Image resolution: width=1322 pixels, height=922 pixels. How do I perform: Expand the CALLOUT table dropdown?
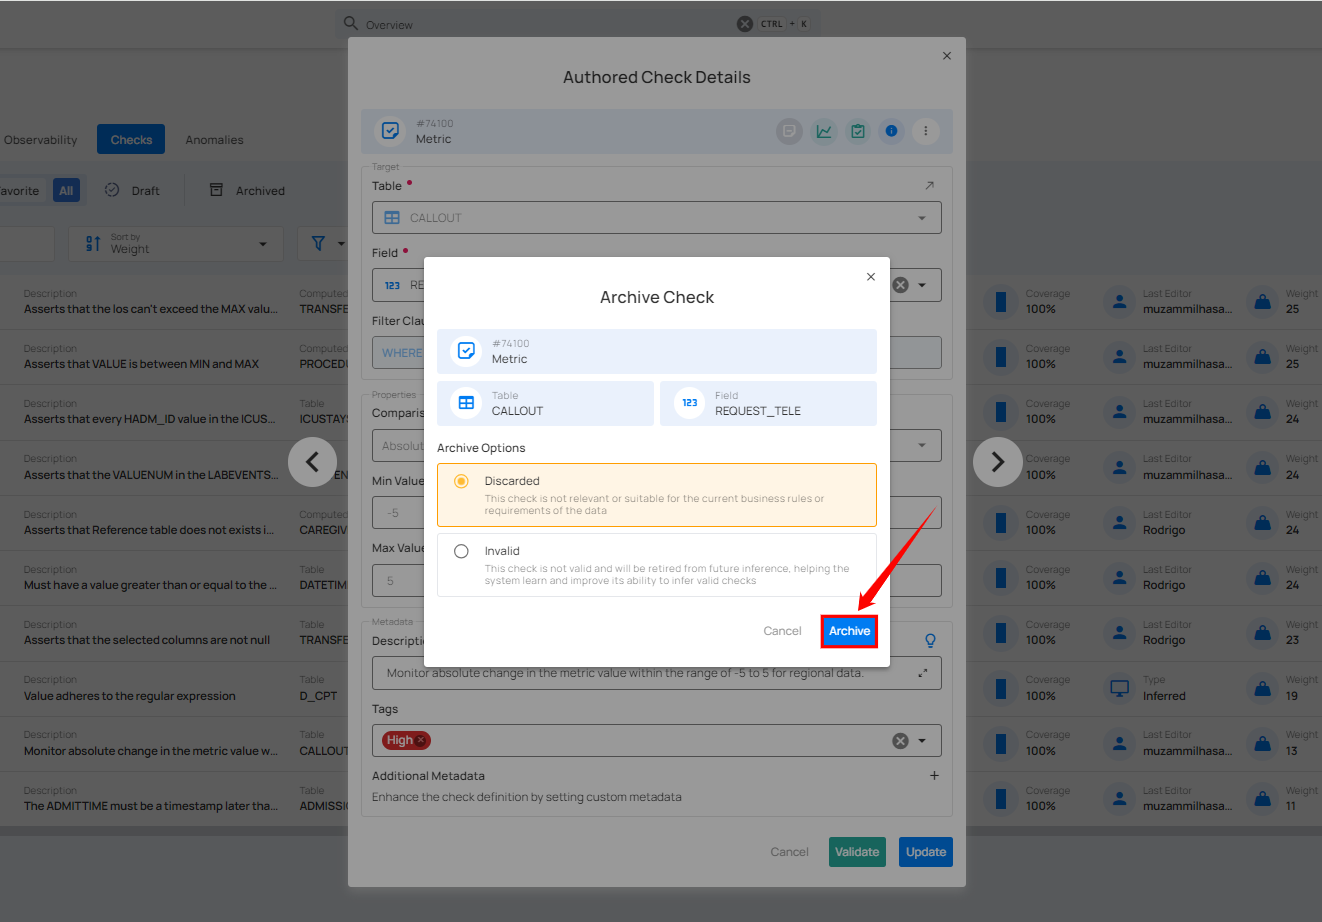click(921, 218)
